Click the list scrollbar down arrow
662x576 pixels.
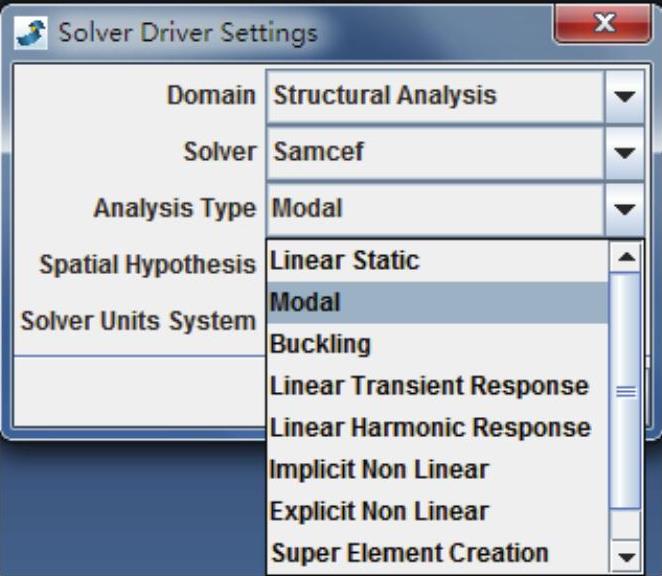pos(626,557)
